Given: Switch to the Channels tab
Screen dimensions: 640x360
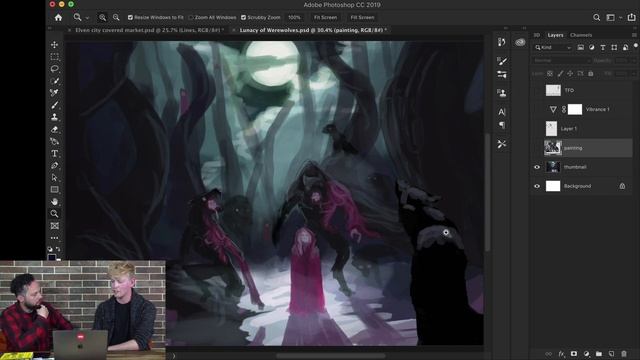Looking at the screenshot, I should (581, 35).
